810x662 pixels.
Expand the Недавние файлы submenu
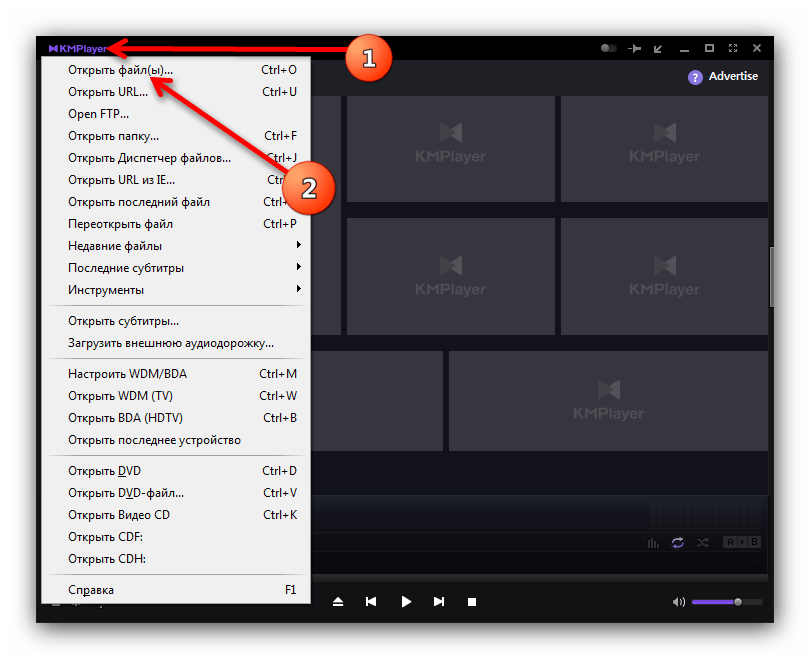click(176, 246)
